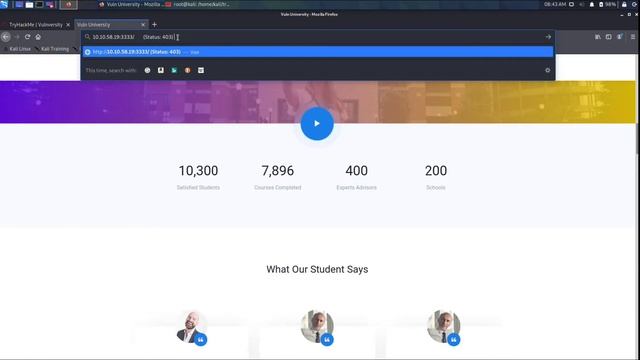Go to the browser home page
The width and height of the screenshot is (640, 360).
pos(38,37)
